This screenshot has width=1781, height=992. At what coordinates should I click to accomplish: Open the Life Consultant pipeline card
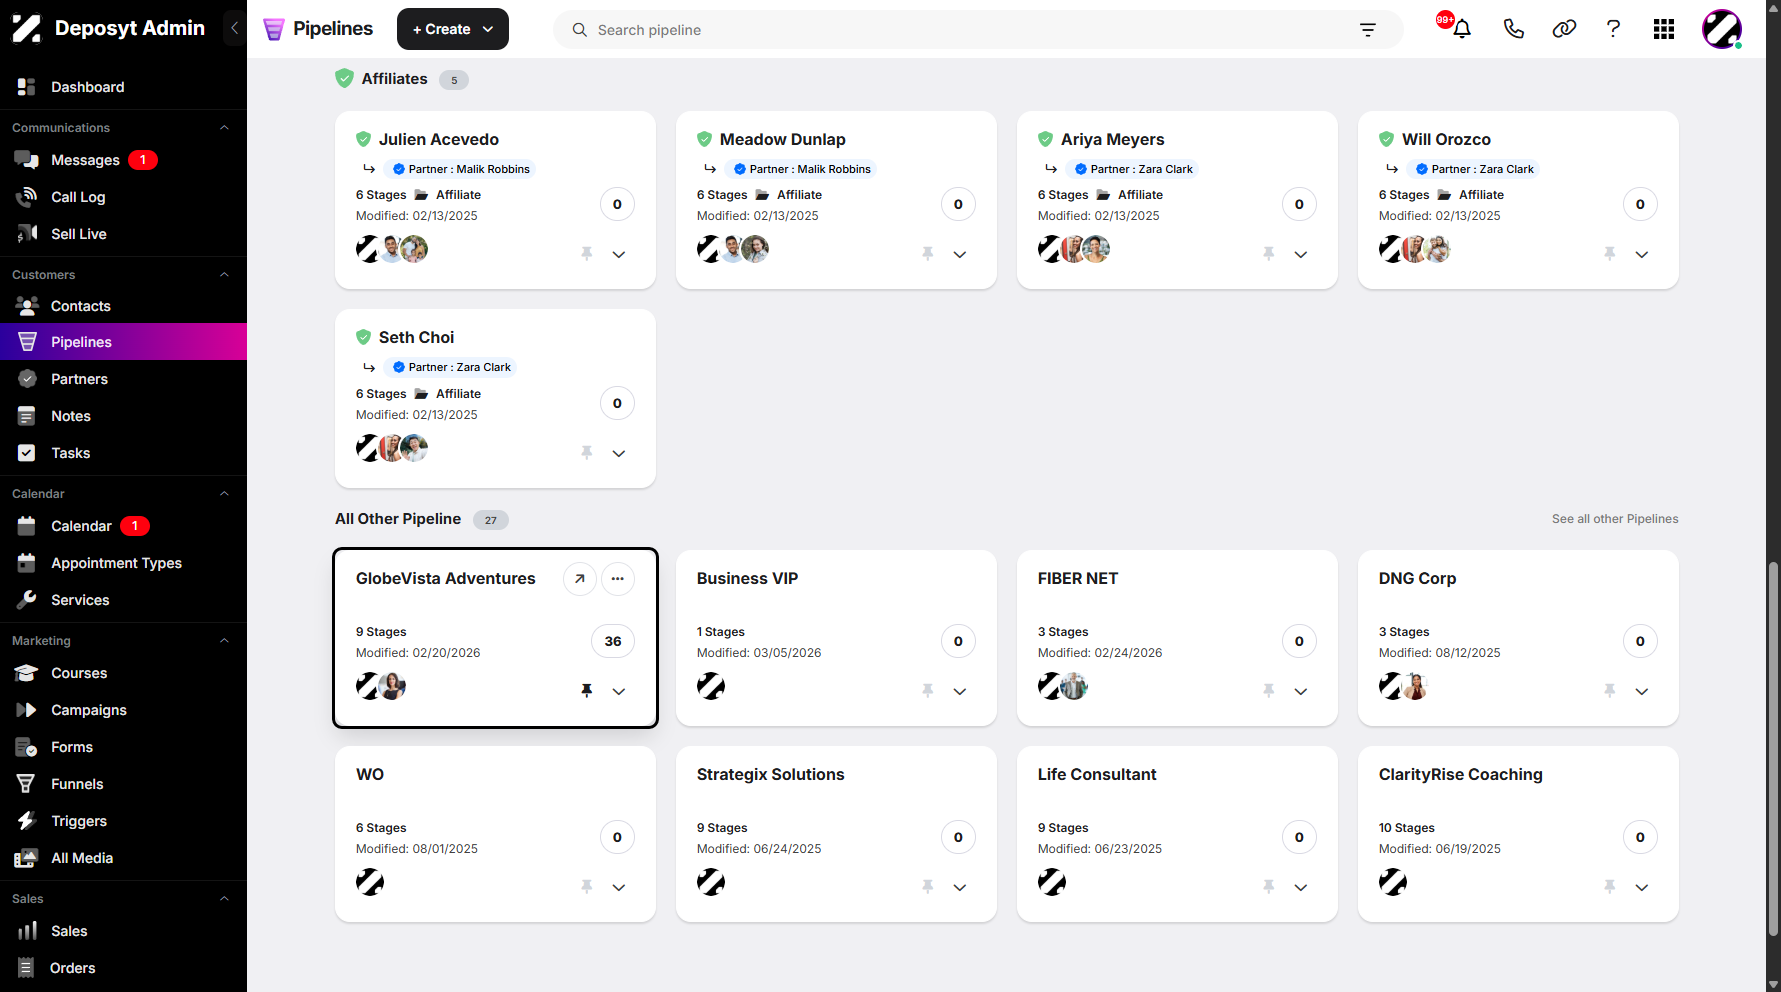[x=1177, y=834]
